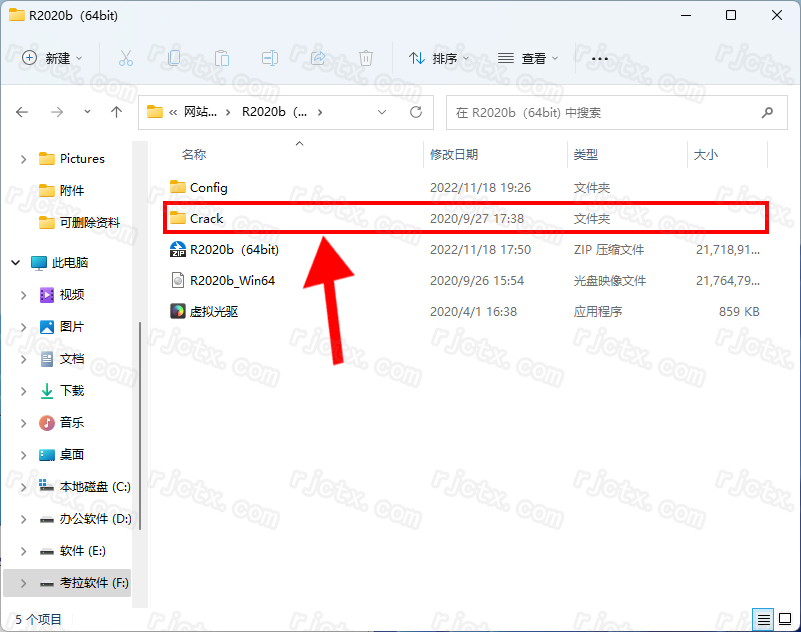Screen dimensions: 801x632
Task: Collapse the 此电脑 tree node
Action: click(16, 263)
